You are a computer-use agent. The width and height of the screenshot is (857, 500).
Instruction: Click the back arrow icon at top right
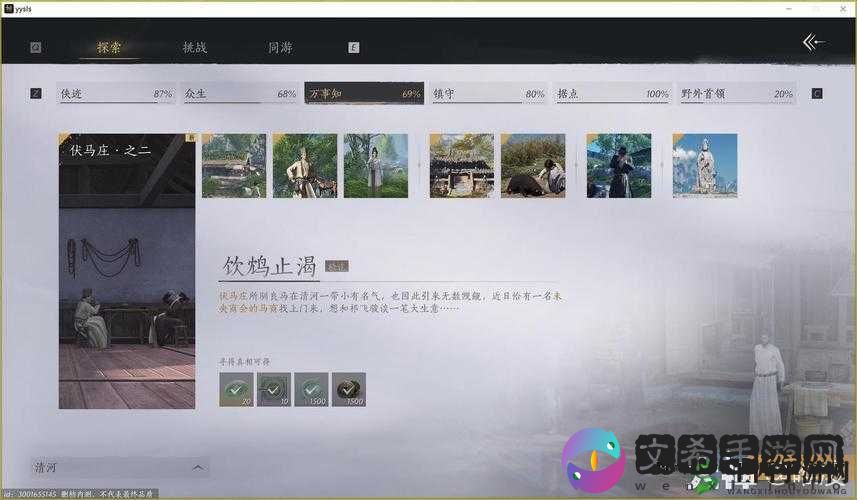pyautogui.click(x=813, y=42)
